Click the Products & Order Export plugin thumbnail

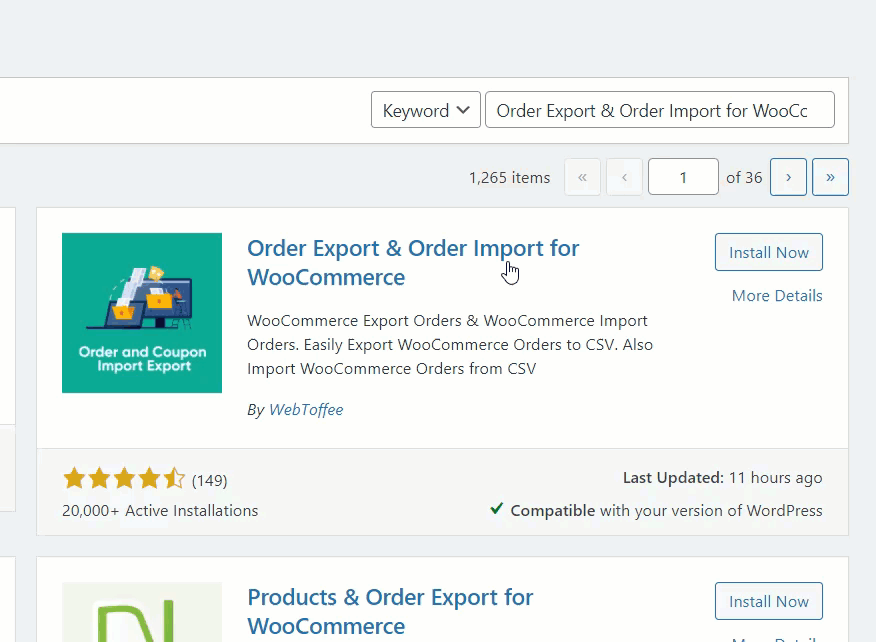(142, 612)
